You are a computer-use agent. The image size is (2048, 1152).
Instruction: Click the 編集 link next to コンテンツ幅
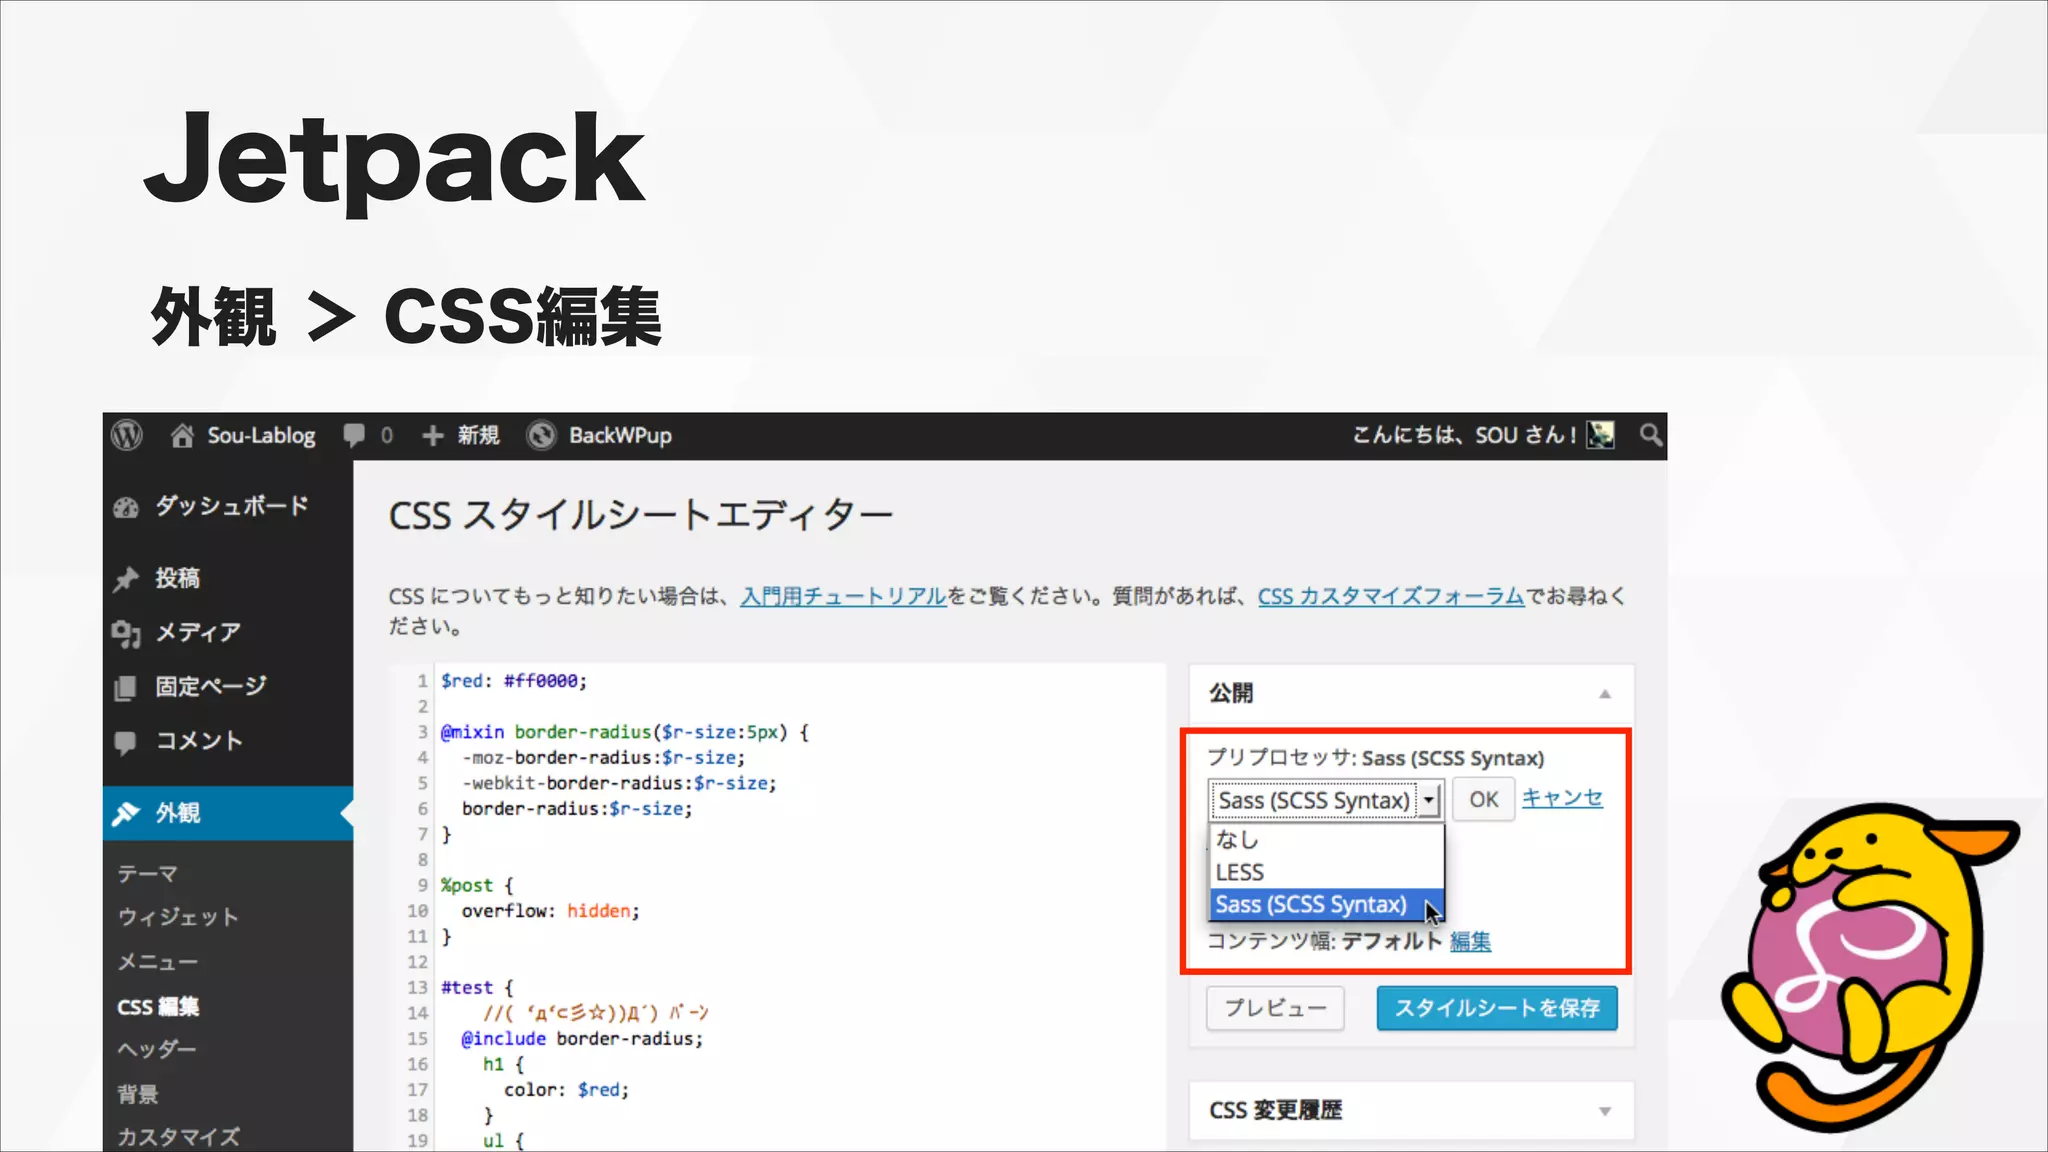[1470, 941]
